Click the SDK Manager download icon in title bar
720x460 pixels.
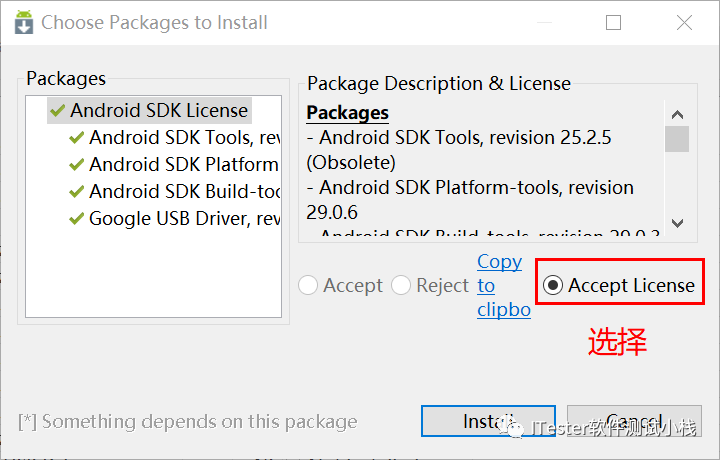point(22,22)
